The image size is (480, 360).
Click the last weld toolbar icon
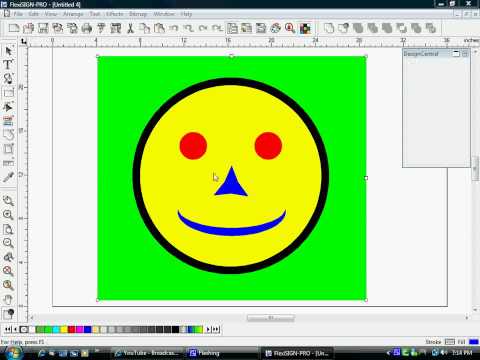point(431,28)
